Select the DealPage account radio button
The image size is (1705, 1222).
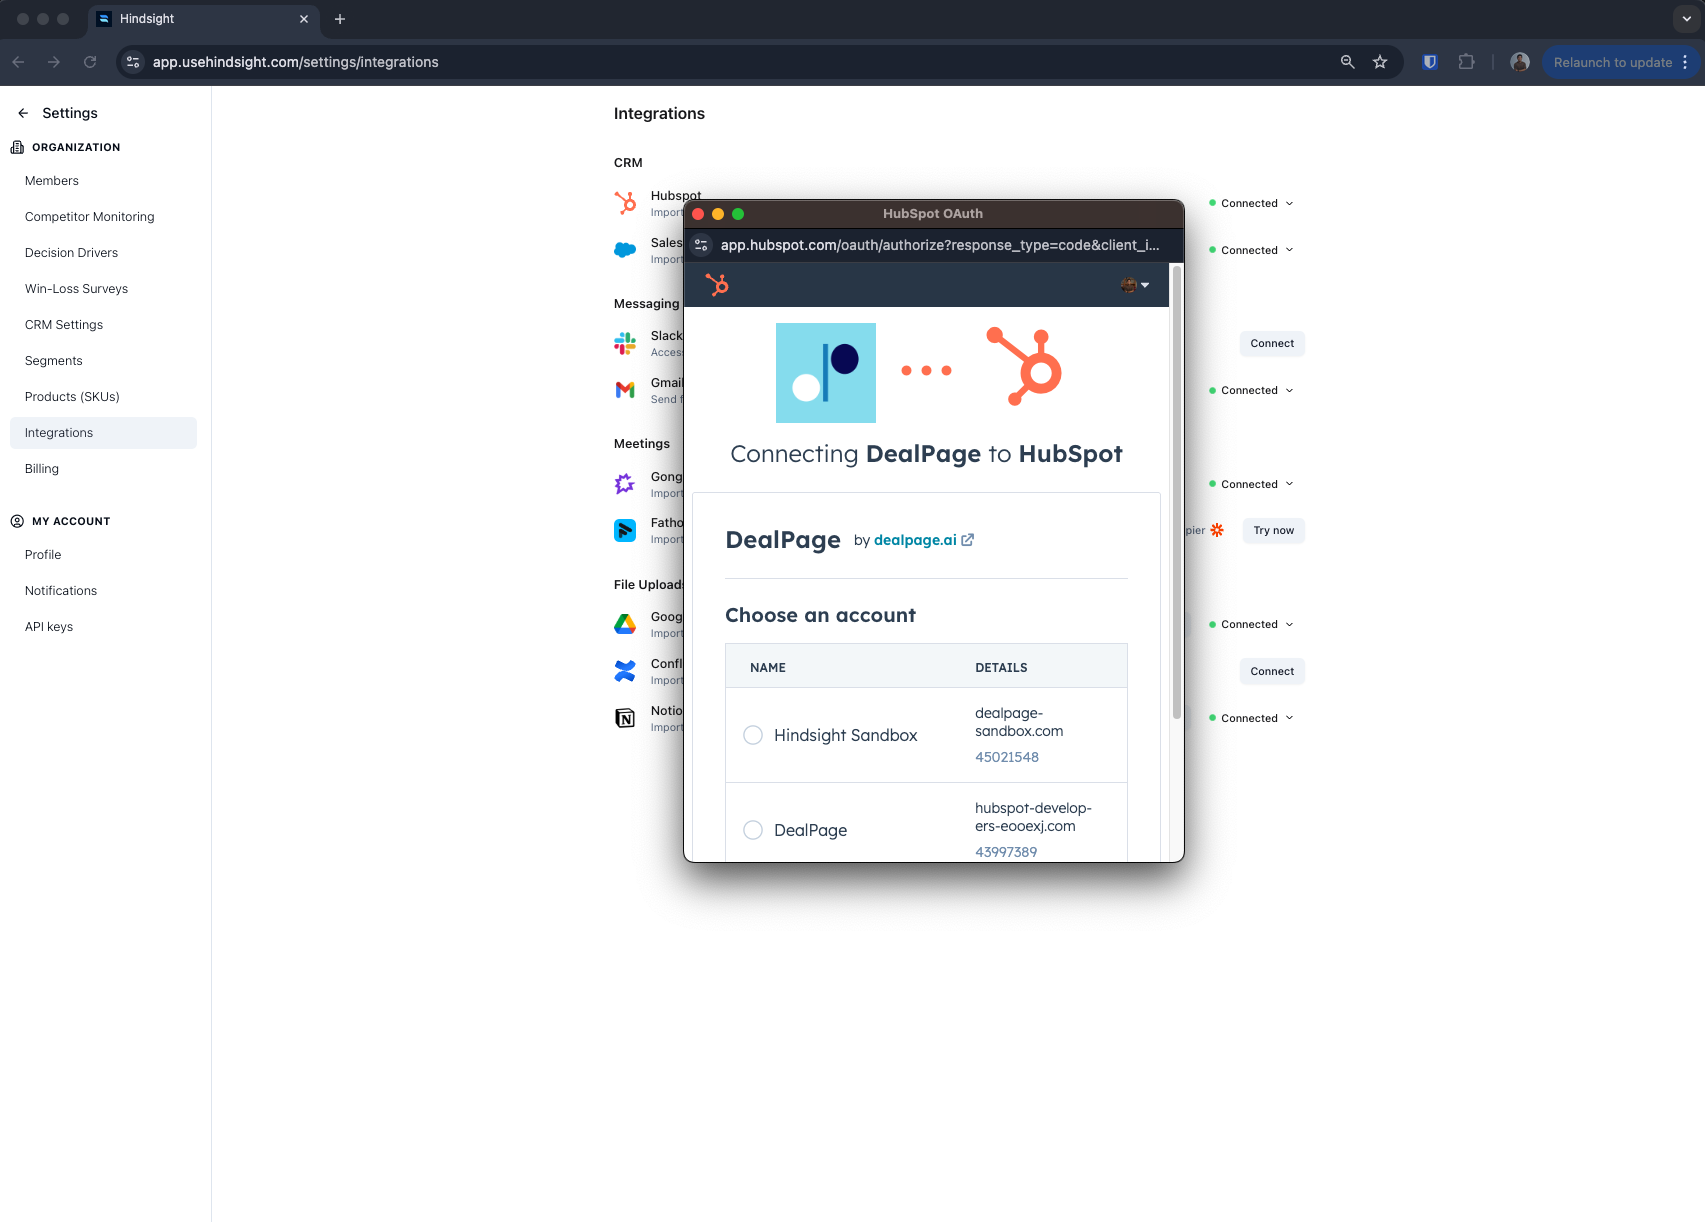pyautogui.click(x=753, y=830)
